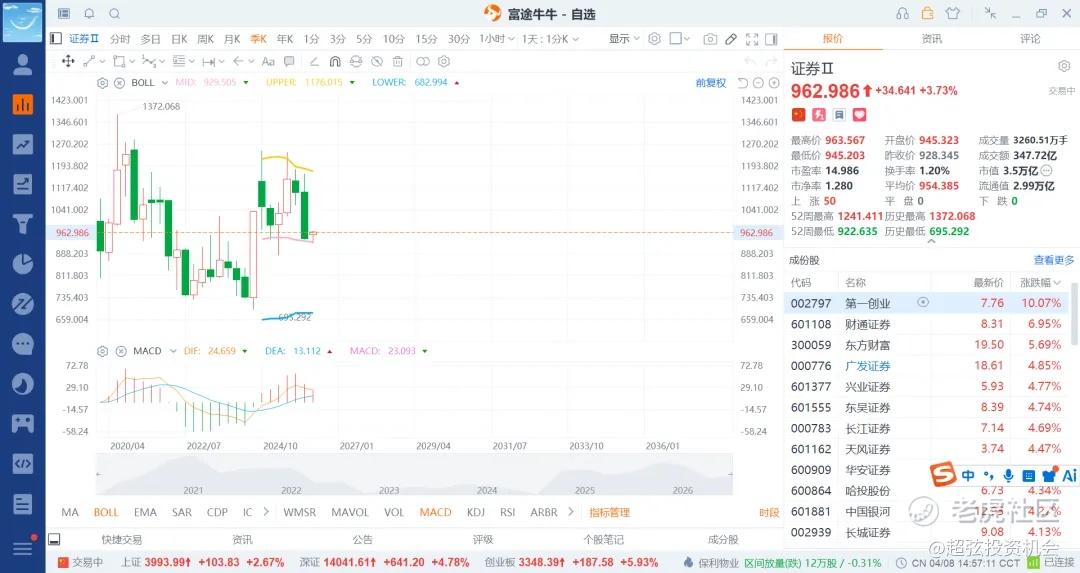Viewport: 1080px width, 573px height.
Task: Open notifications bell in title bar
Action: (90, 13)
